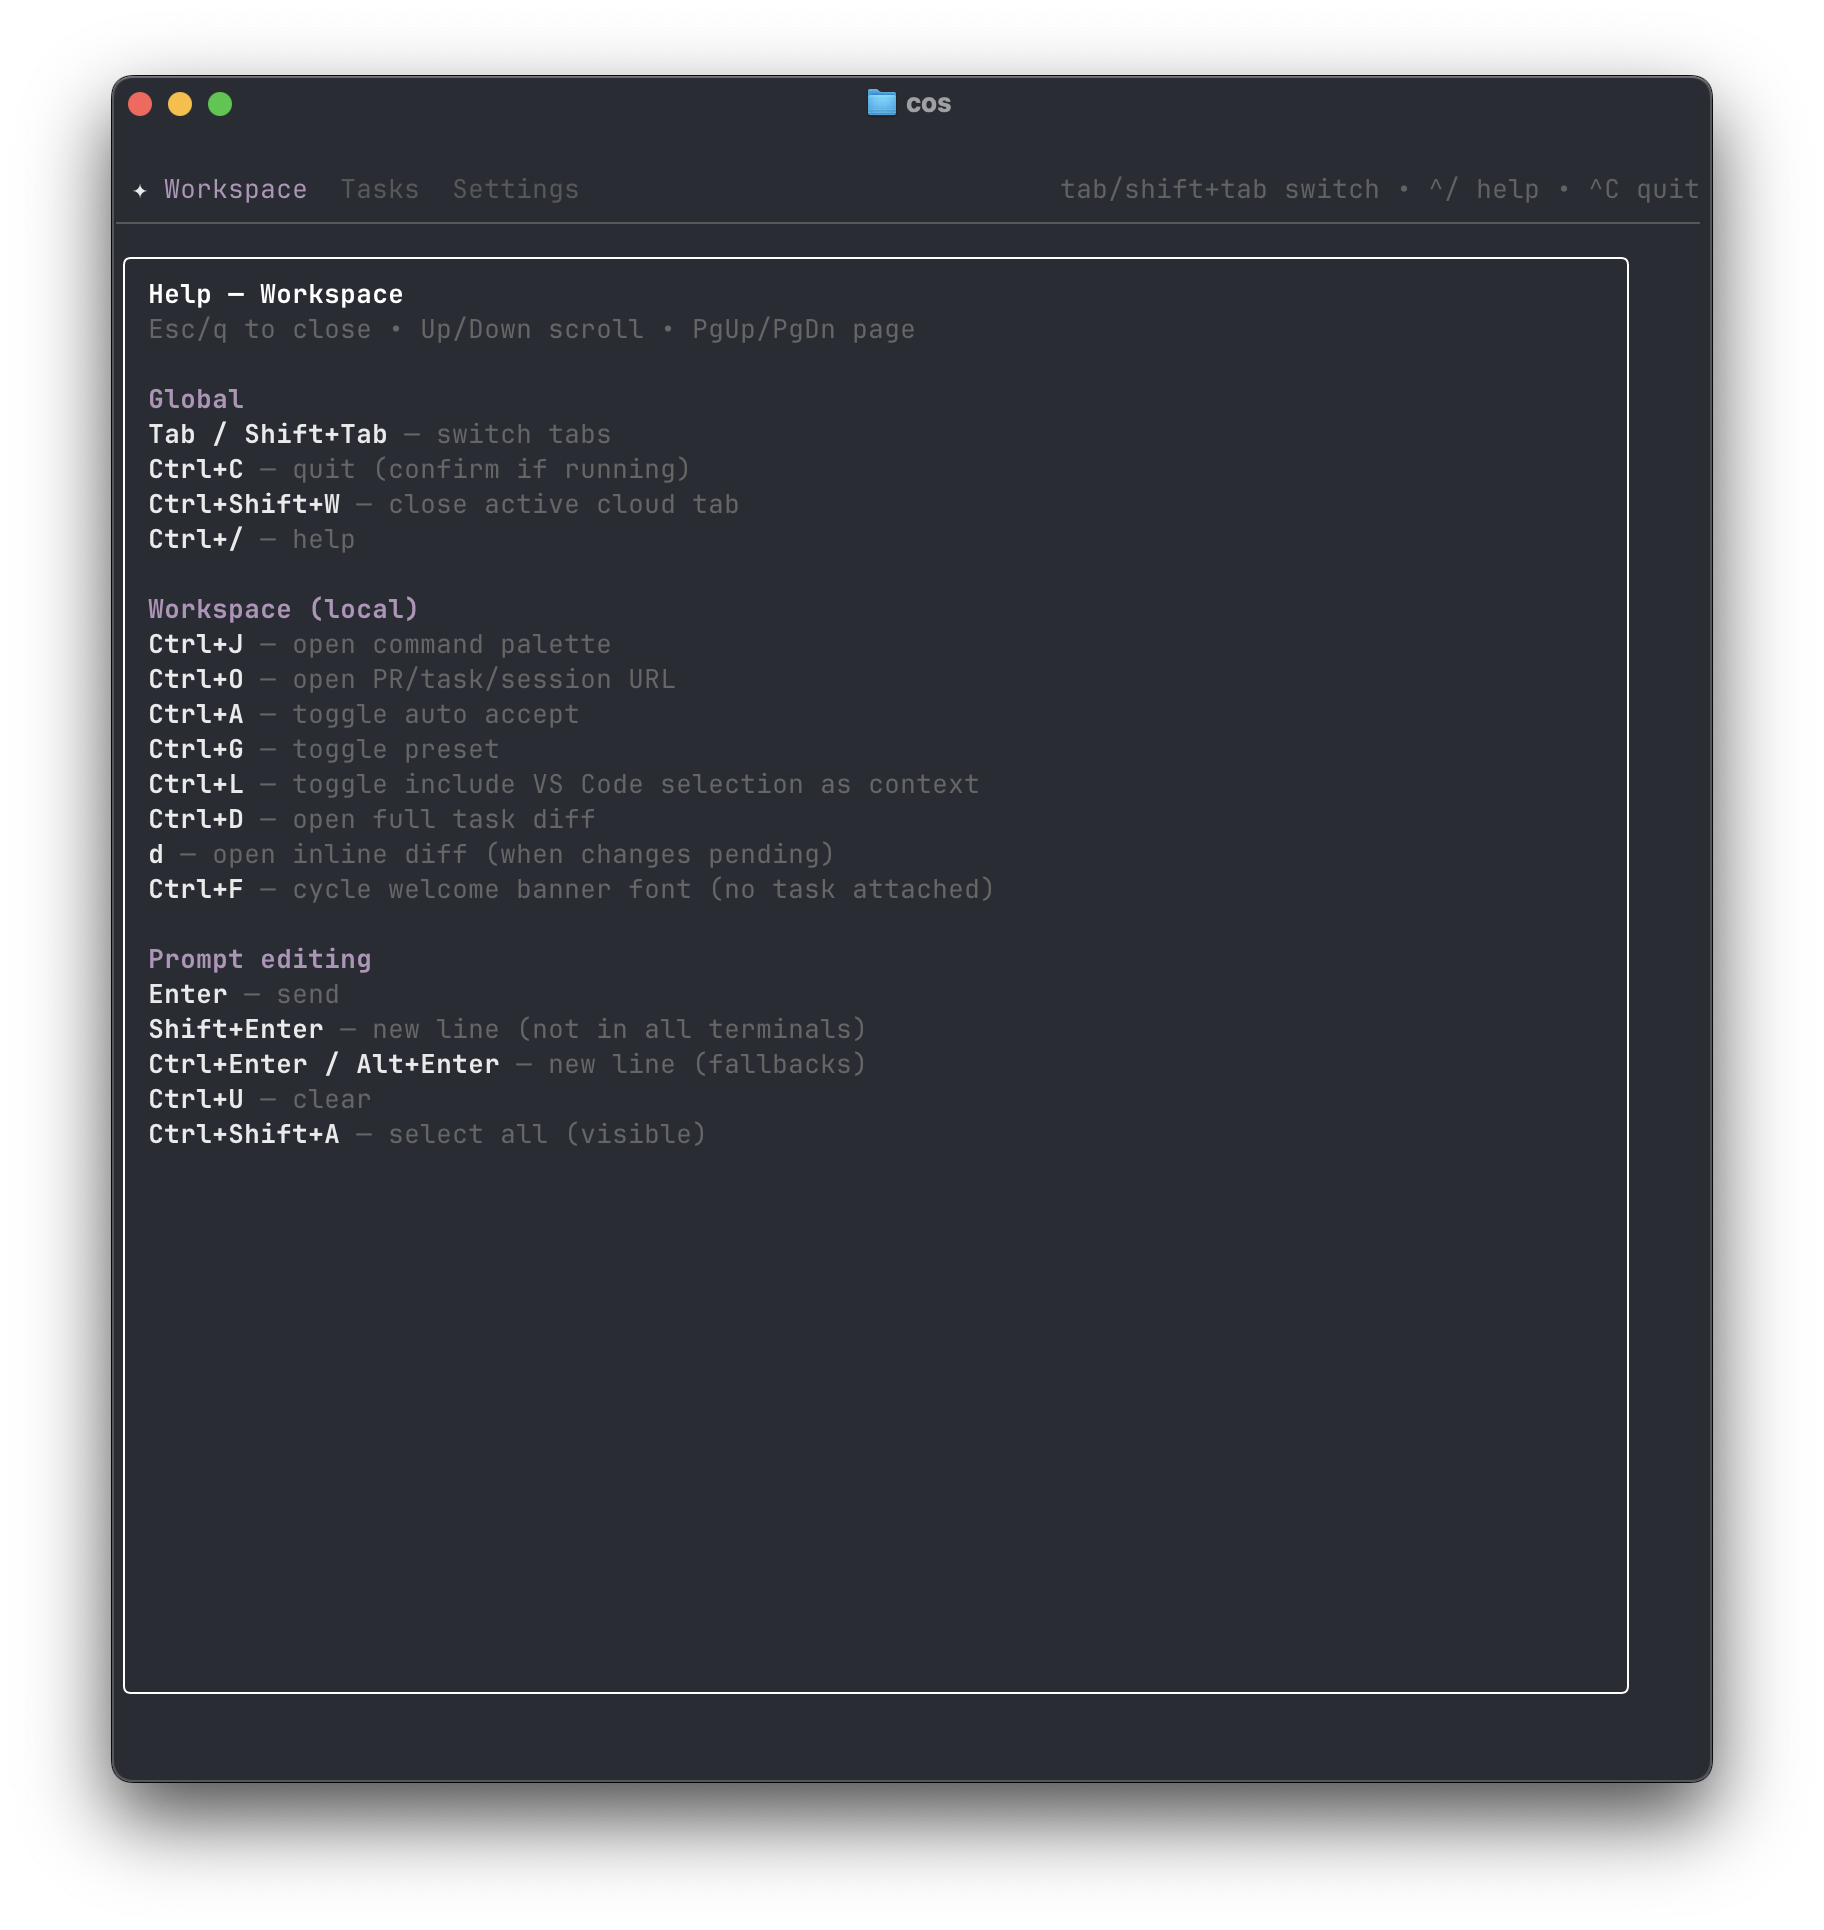Click the yellow minimize traffic light
1824x1930 pixels.
click(180, 103)
